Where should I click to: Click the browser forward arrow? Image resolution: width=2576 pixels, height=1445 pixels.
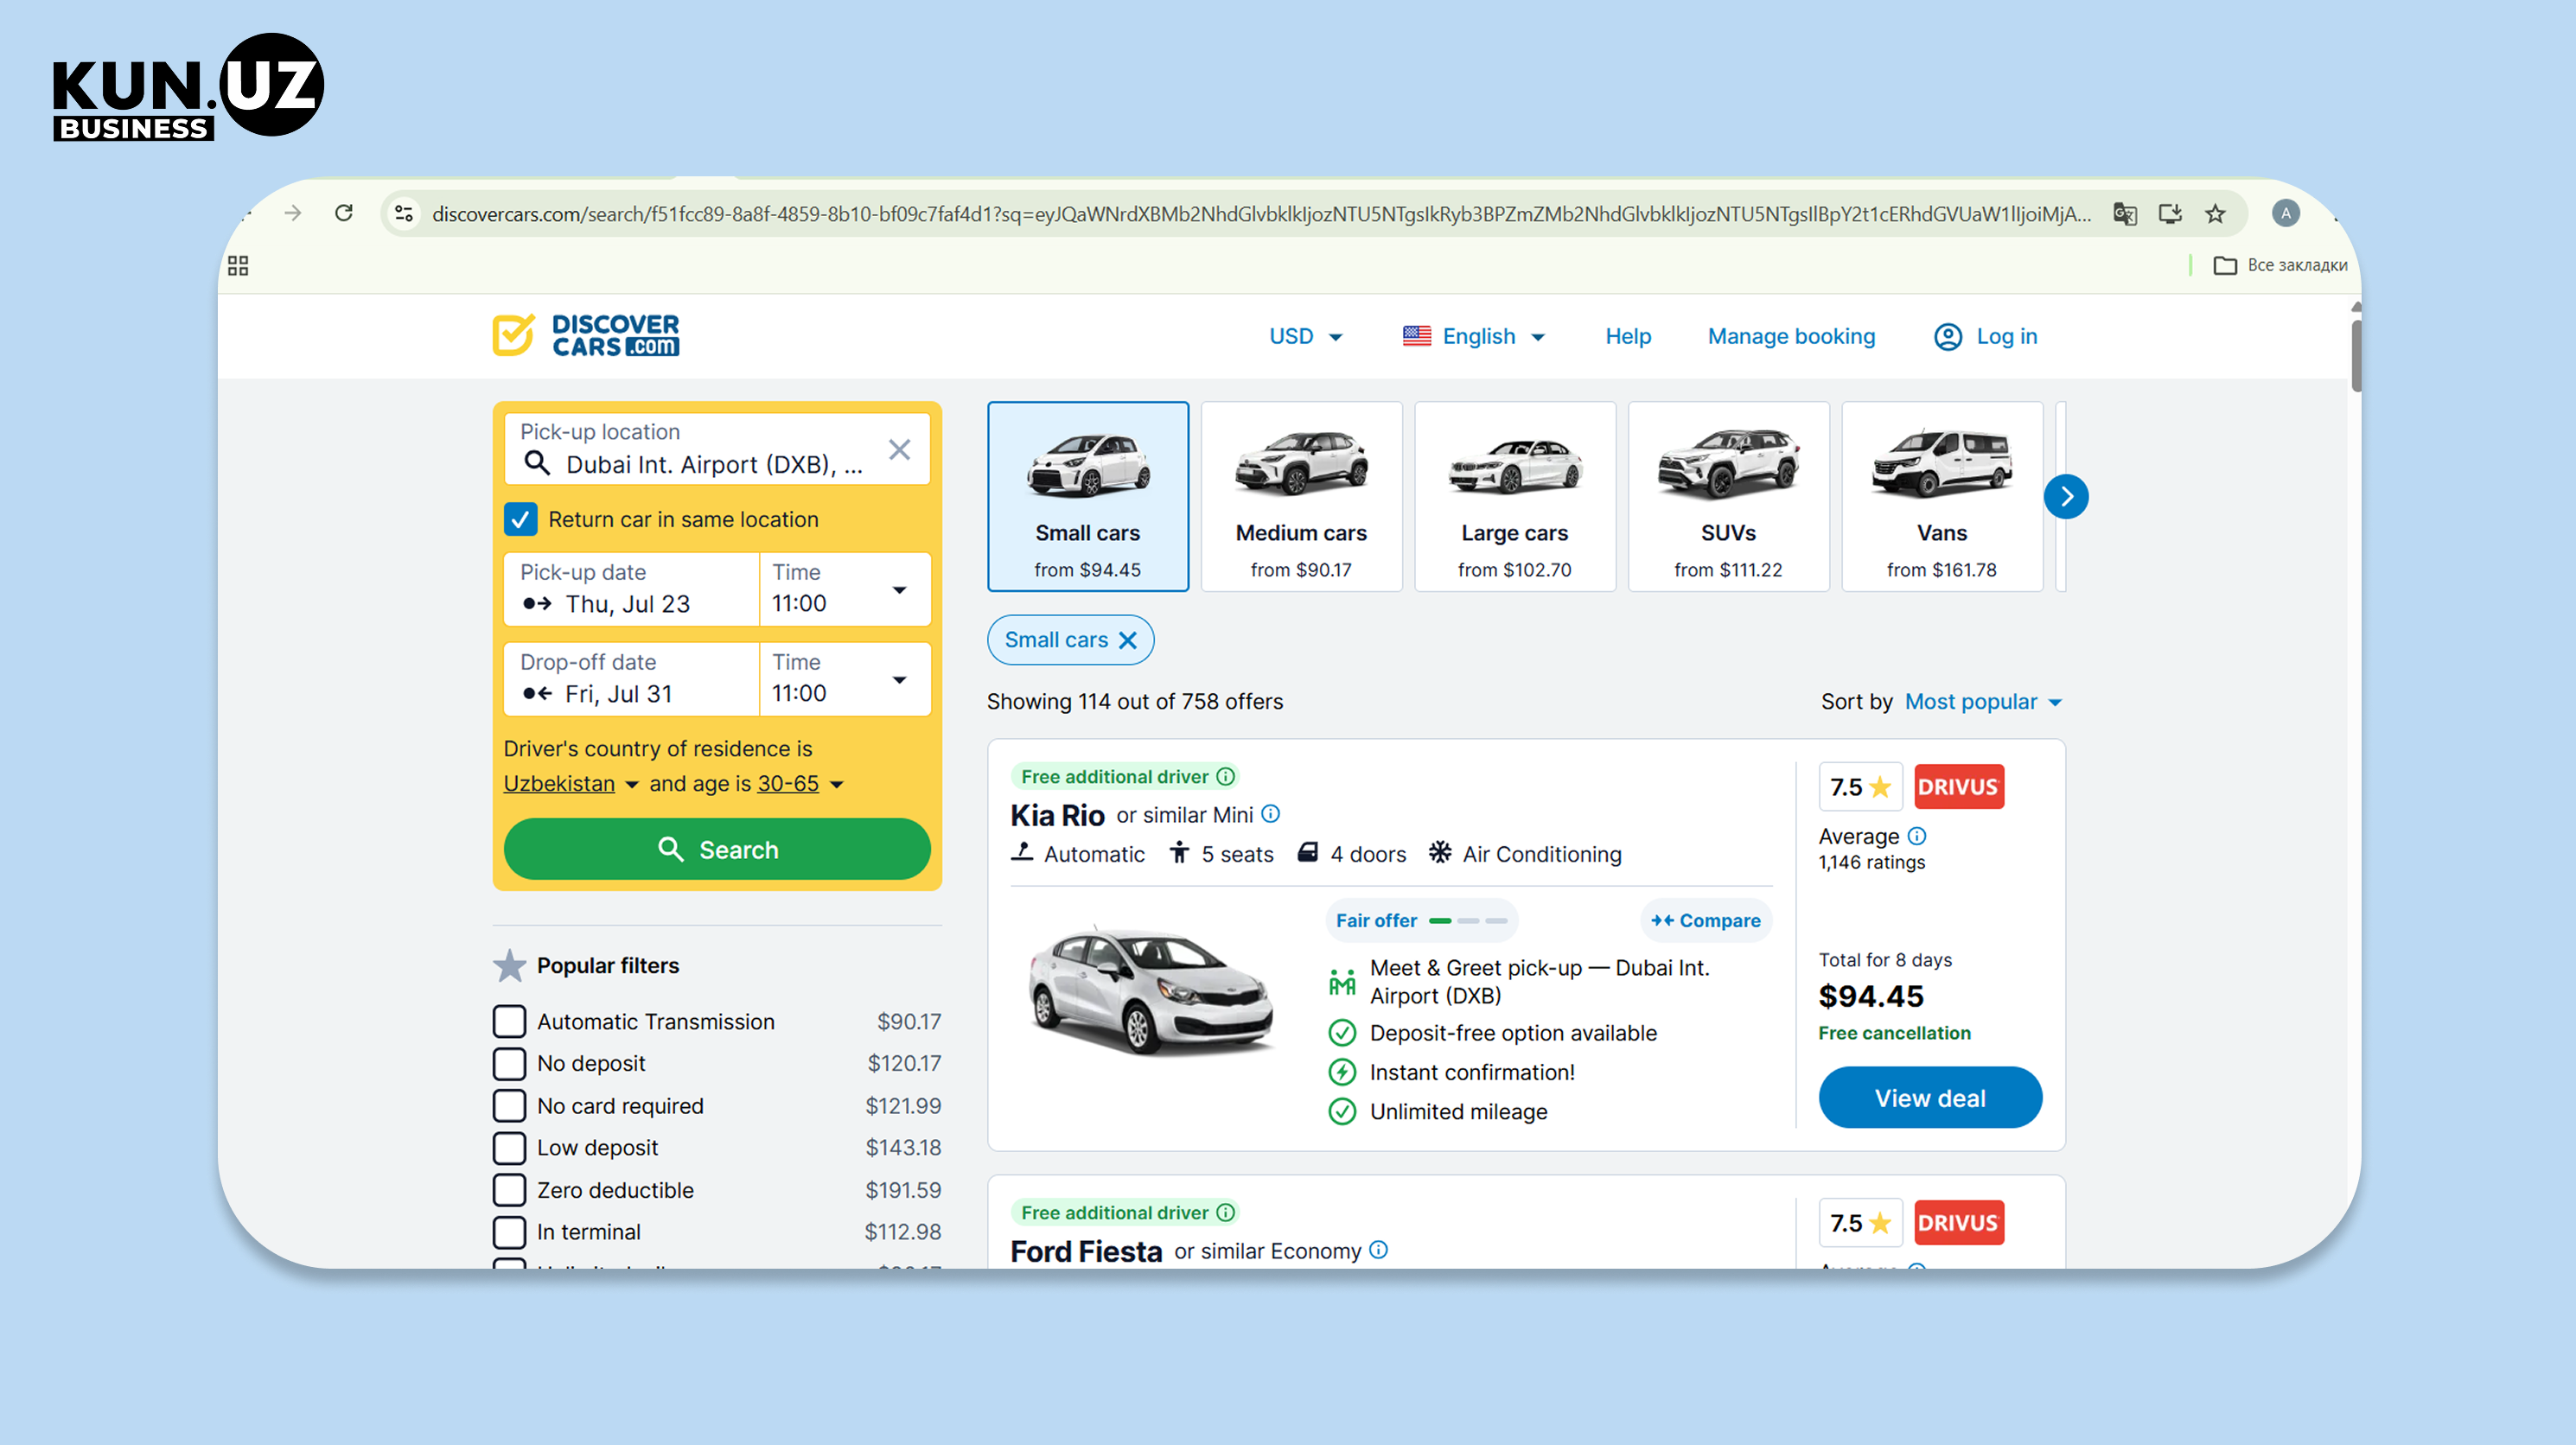tap(293, 213)
